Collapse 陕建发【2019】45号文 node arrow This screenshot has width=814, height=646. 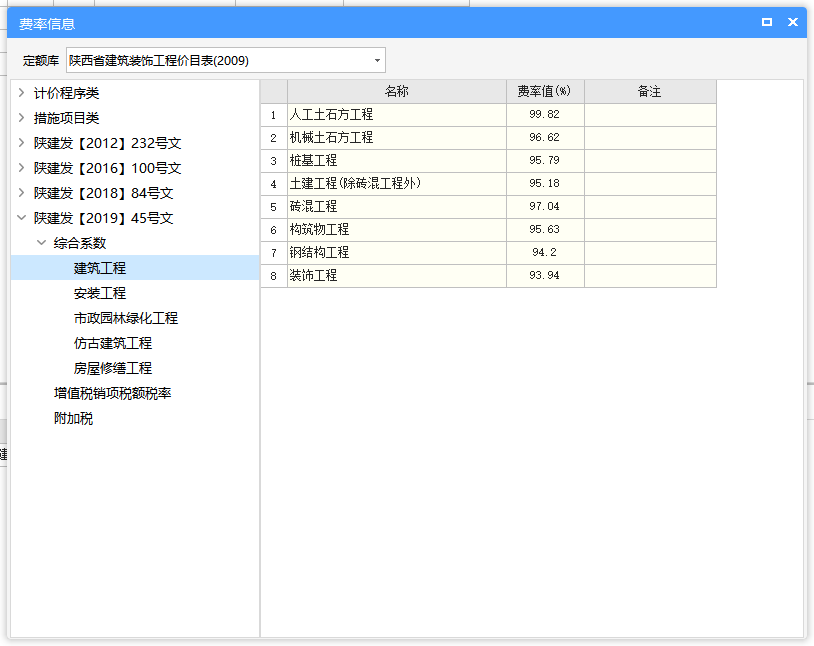tap(21, 218)
